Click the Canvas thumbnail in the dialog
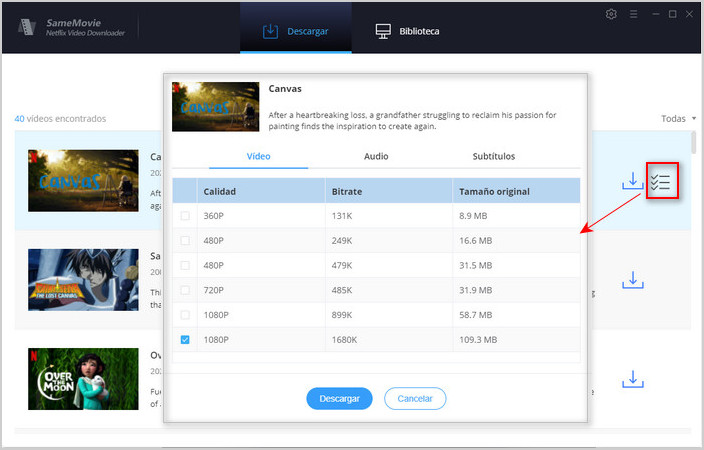This screenshot has width=704, height=450. click(x=216, y=106)
